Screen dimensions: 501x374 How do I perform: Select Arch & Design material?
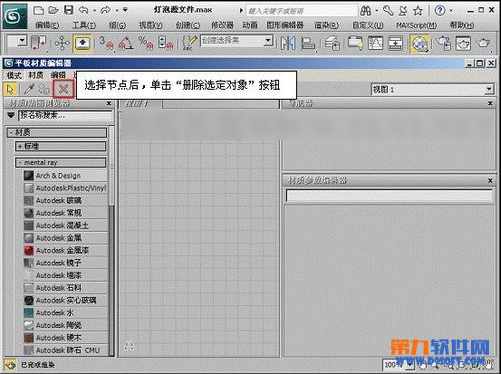tap(66, 176)
